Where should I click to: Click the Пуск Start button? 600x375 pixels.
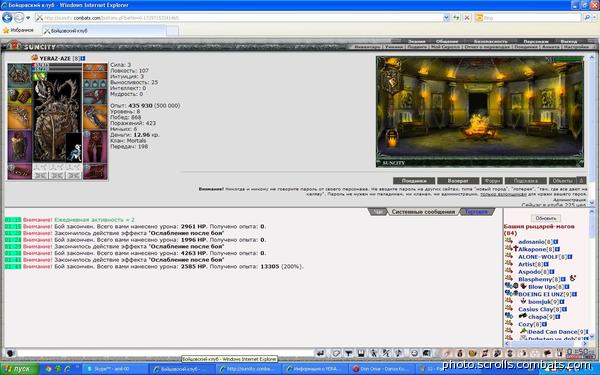pyautogui.click(x=20, y=369)
